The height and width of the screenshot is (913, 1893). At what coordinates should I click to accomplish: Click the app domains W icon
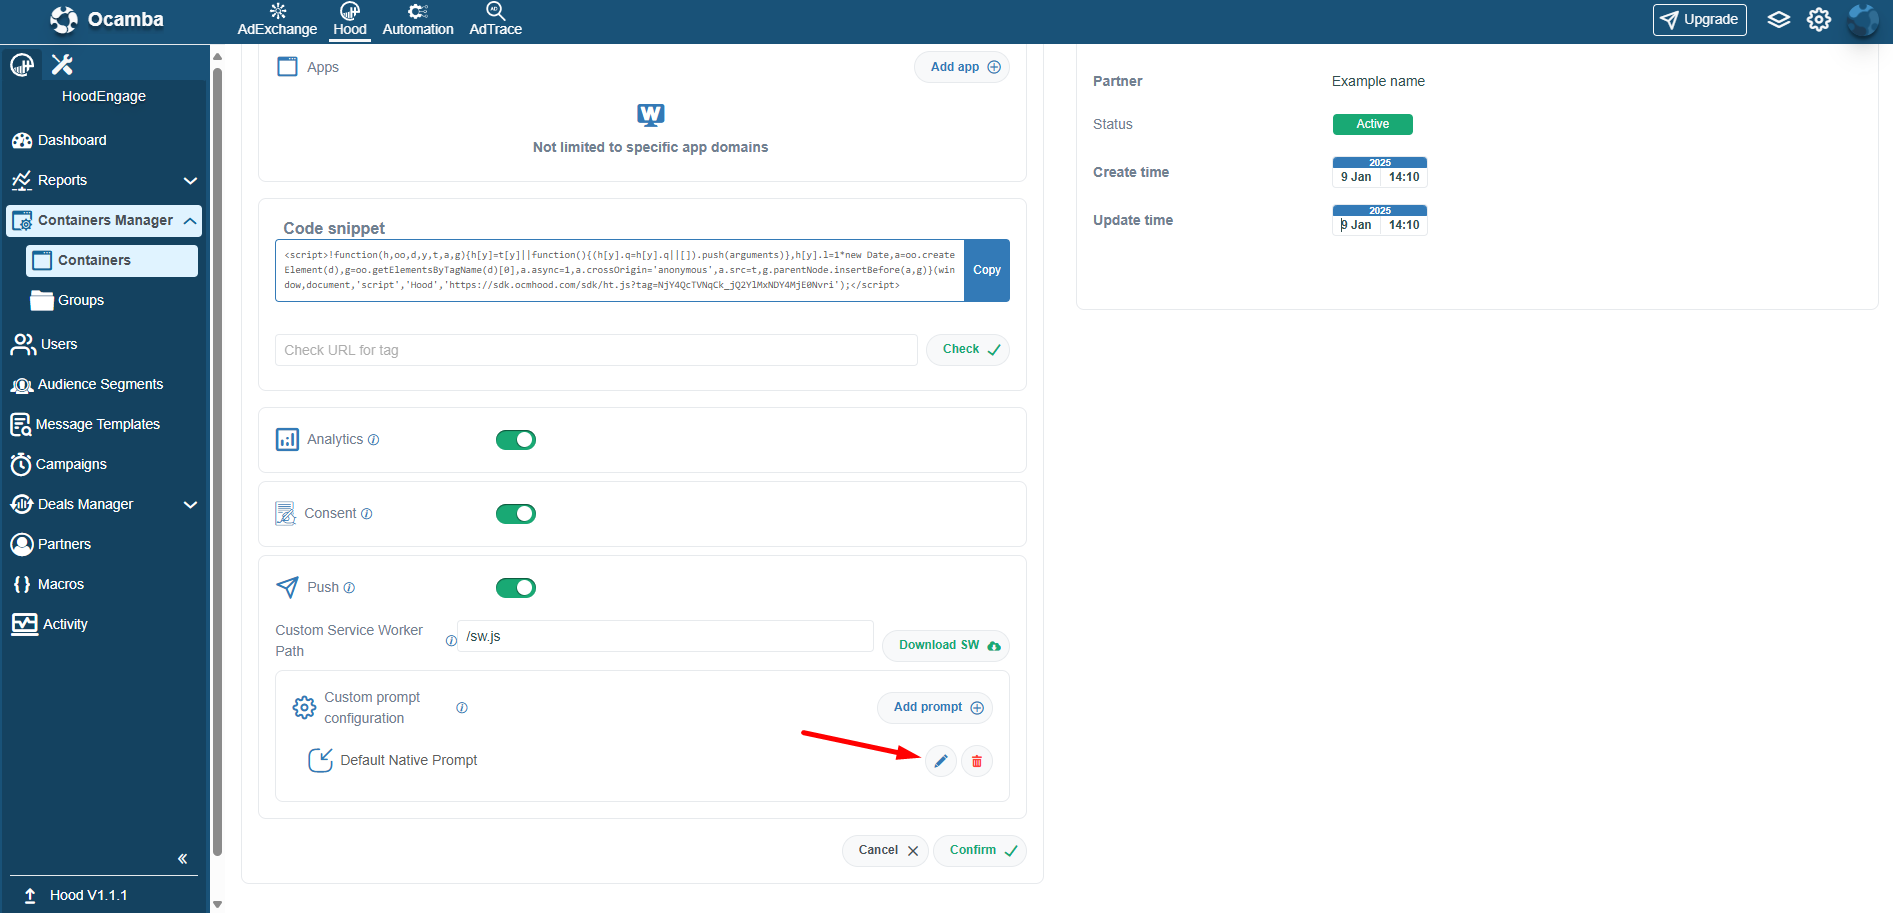(651, 115)
